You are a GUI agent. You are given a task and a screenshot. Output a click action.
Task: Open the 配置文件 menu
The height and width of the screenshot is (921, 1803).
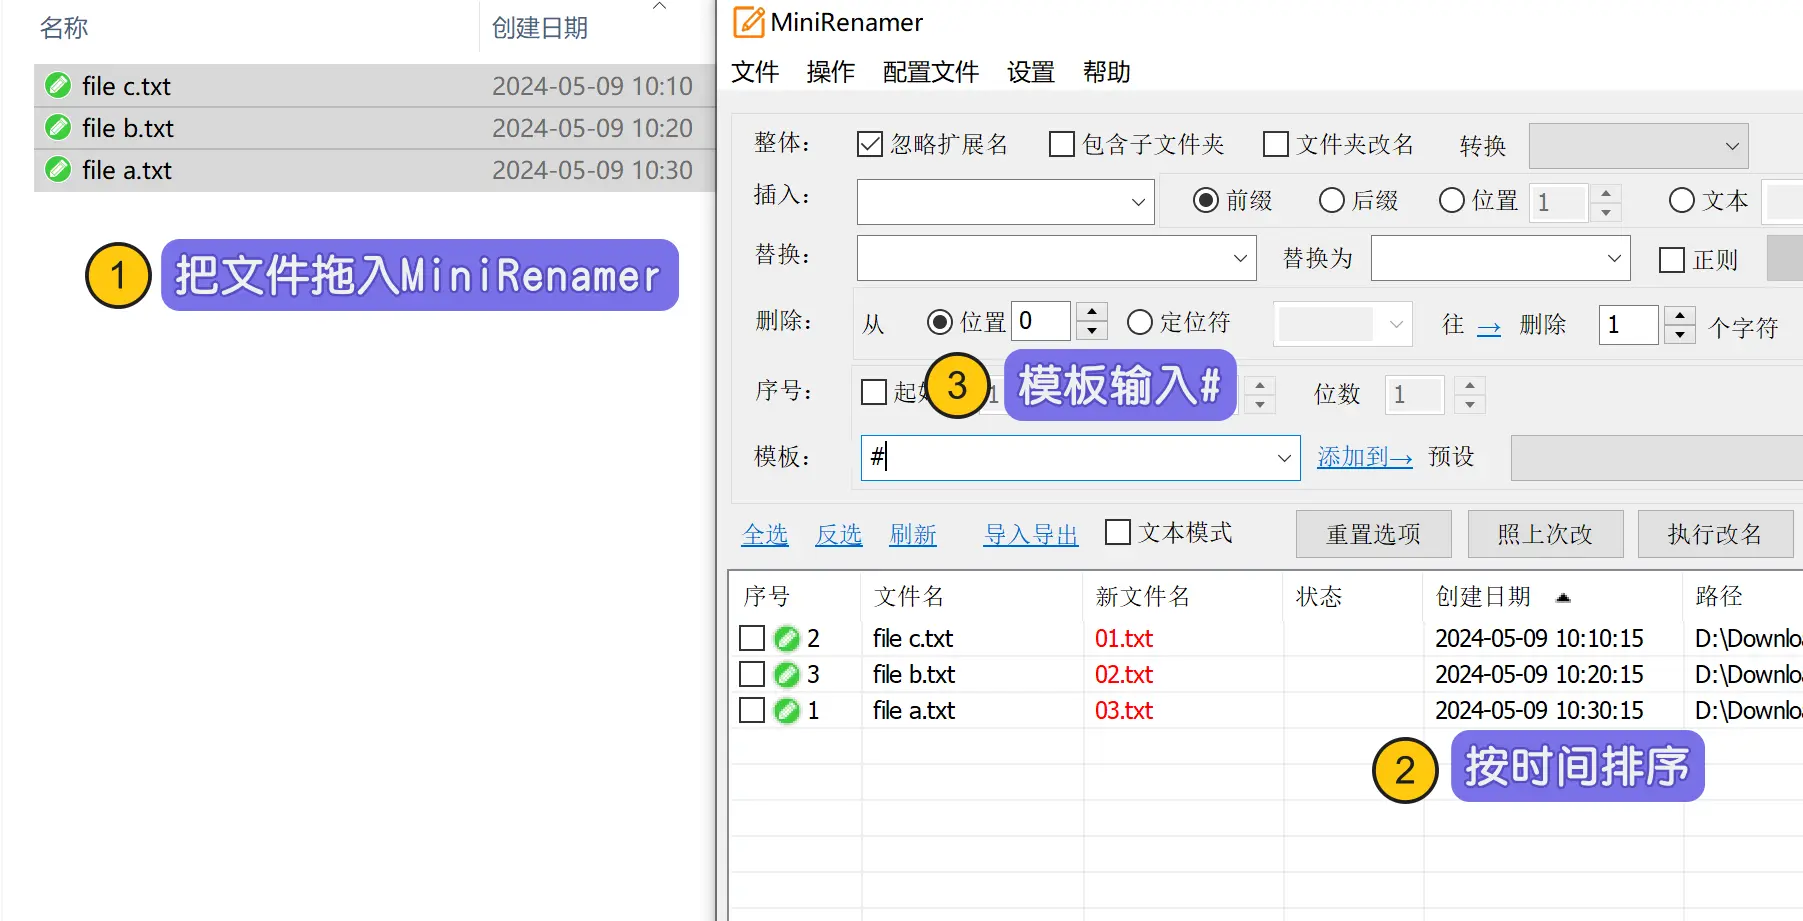click(x=930, y=72)
